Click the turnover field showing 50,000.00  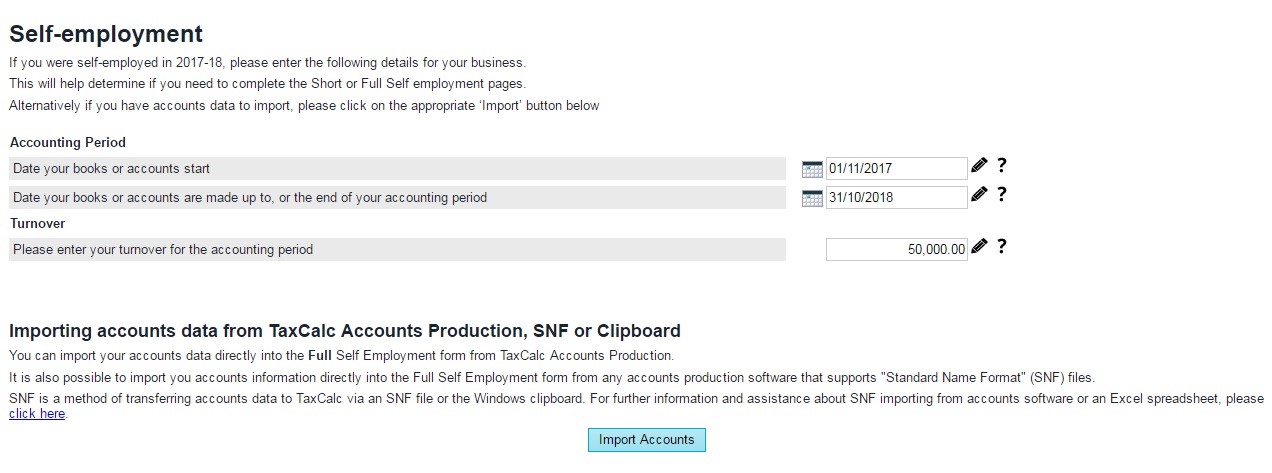click(x=896, y=249)
